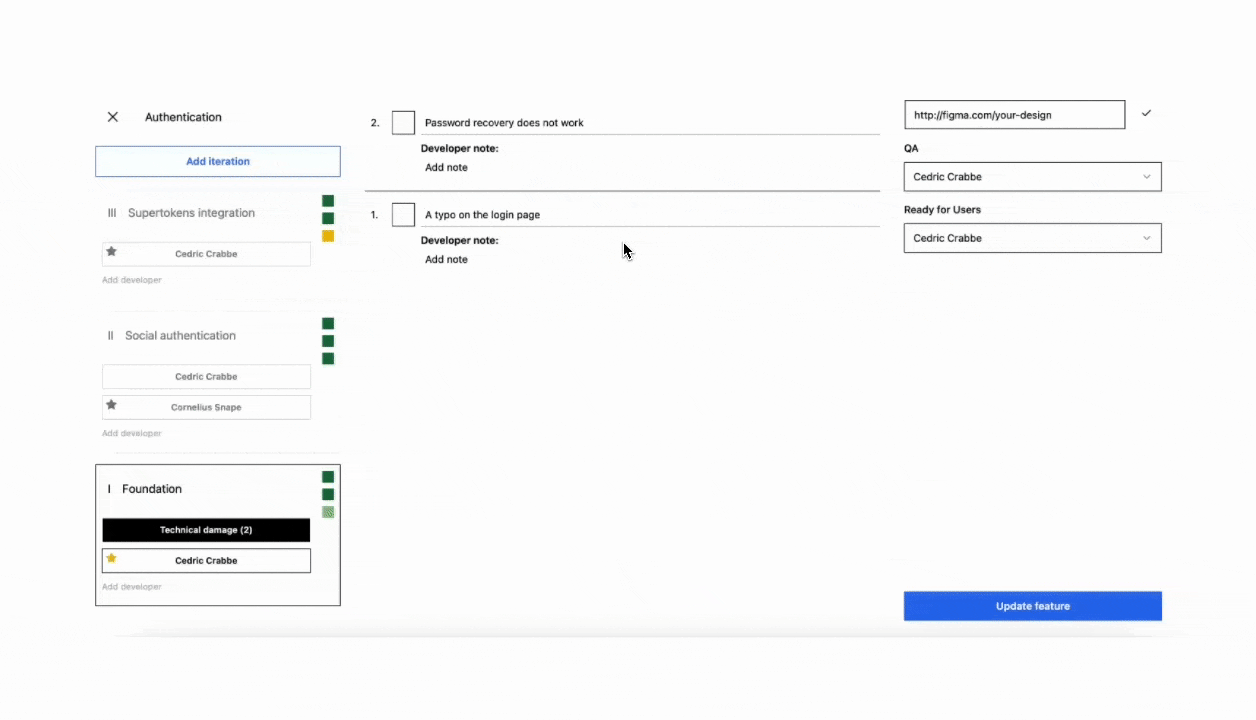Click the yellow star in Foundation iteration
The height and width of the screenshot is (720, 1256).
[x=112, y=559]
